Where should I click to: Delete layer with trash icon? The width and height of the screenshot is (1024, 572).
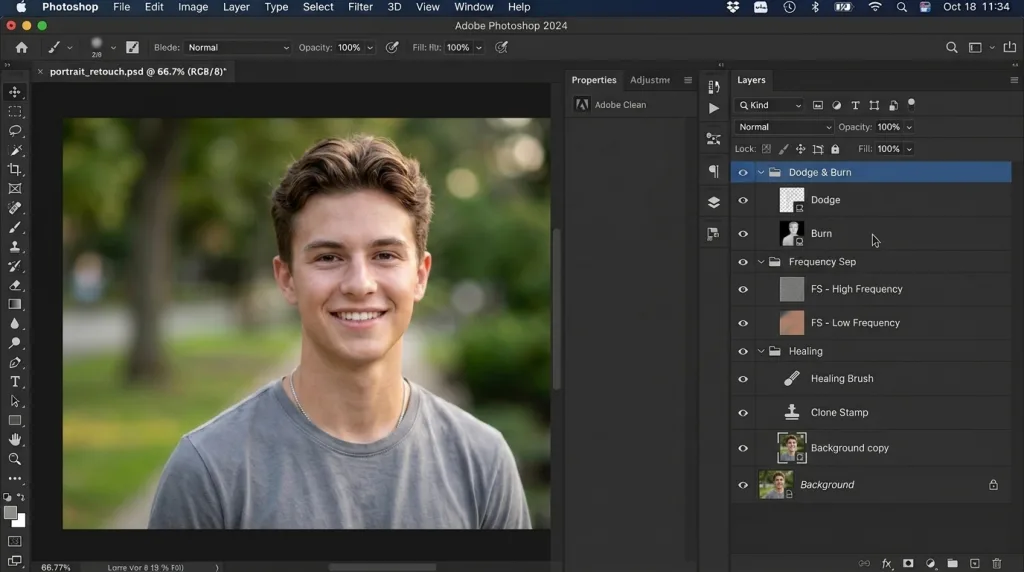[997, 564]
